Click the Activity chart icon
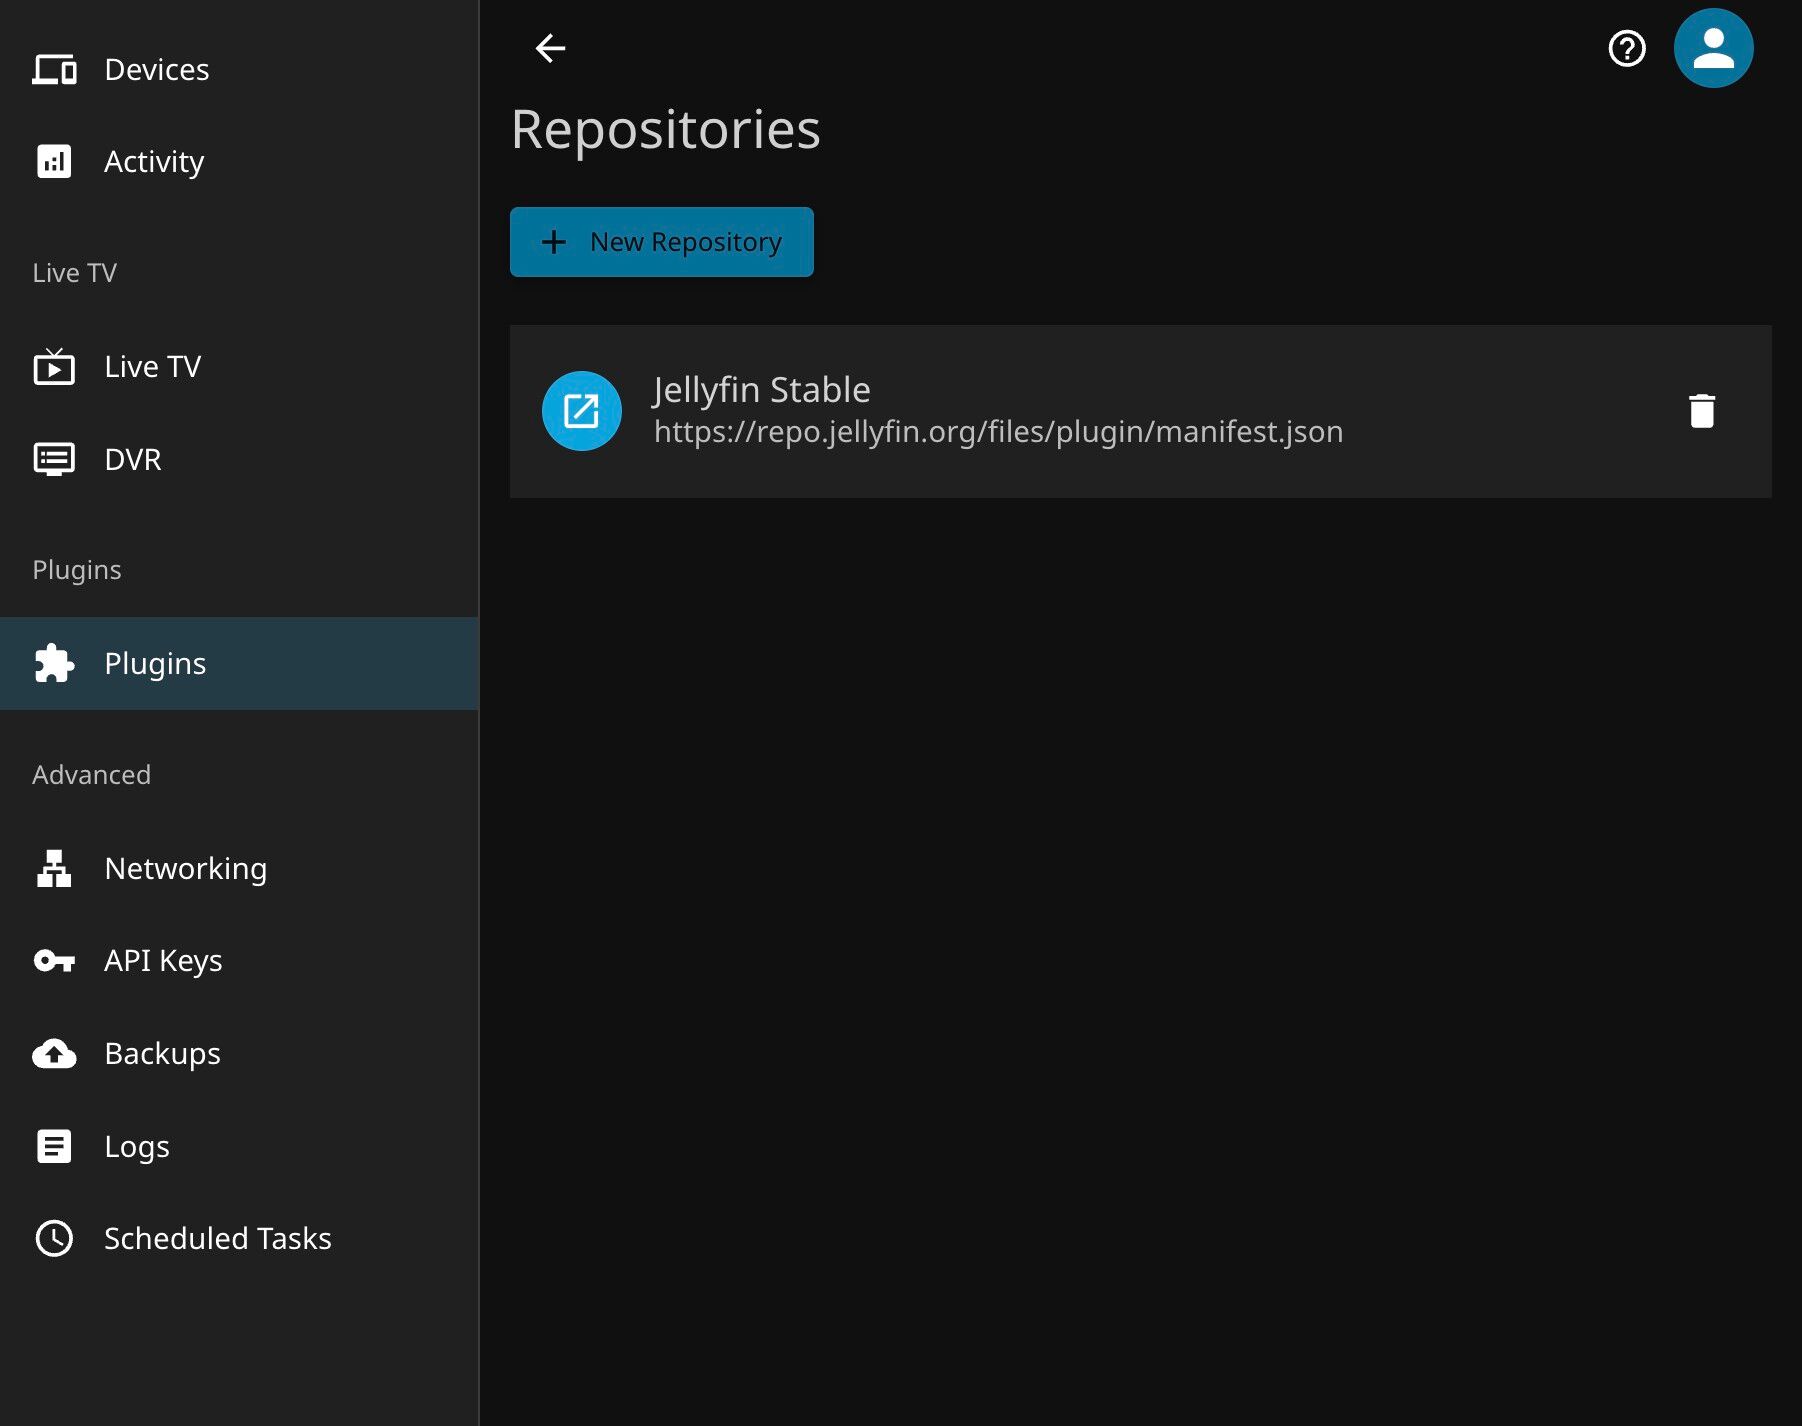Image resolution: width=1802 pixels, height=1426 pixels. pos(54,161)
